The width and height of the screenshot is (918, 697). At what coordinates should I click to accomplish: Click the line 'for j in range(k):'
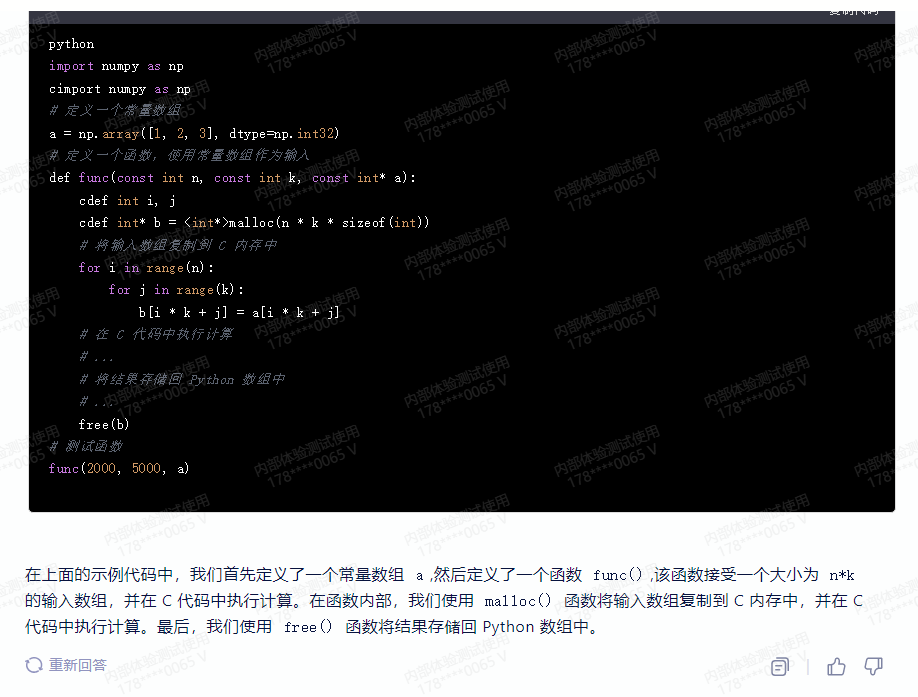[x=176, y=290]
